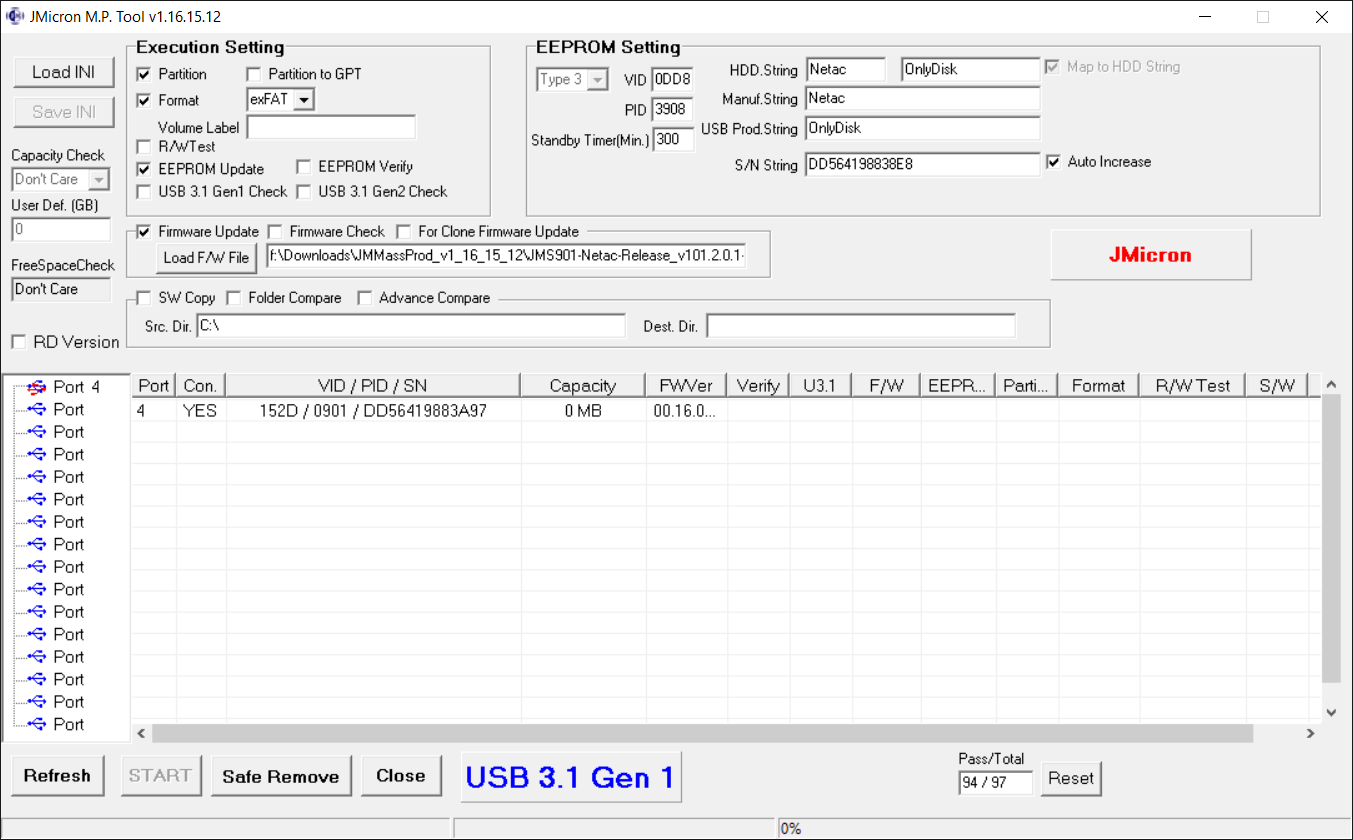1353x840 pixels.
Task: Click the U3.1 column header
Action: tap(820, 385)
